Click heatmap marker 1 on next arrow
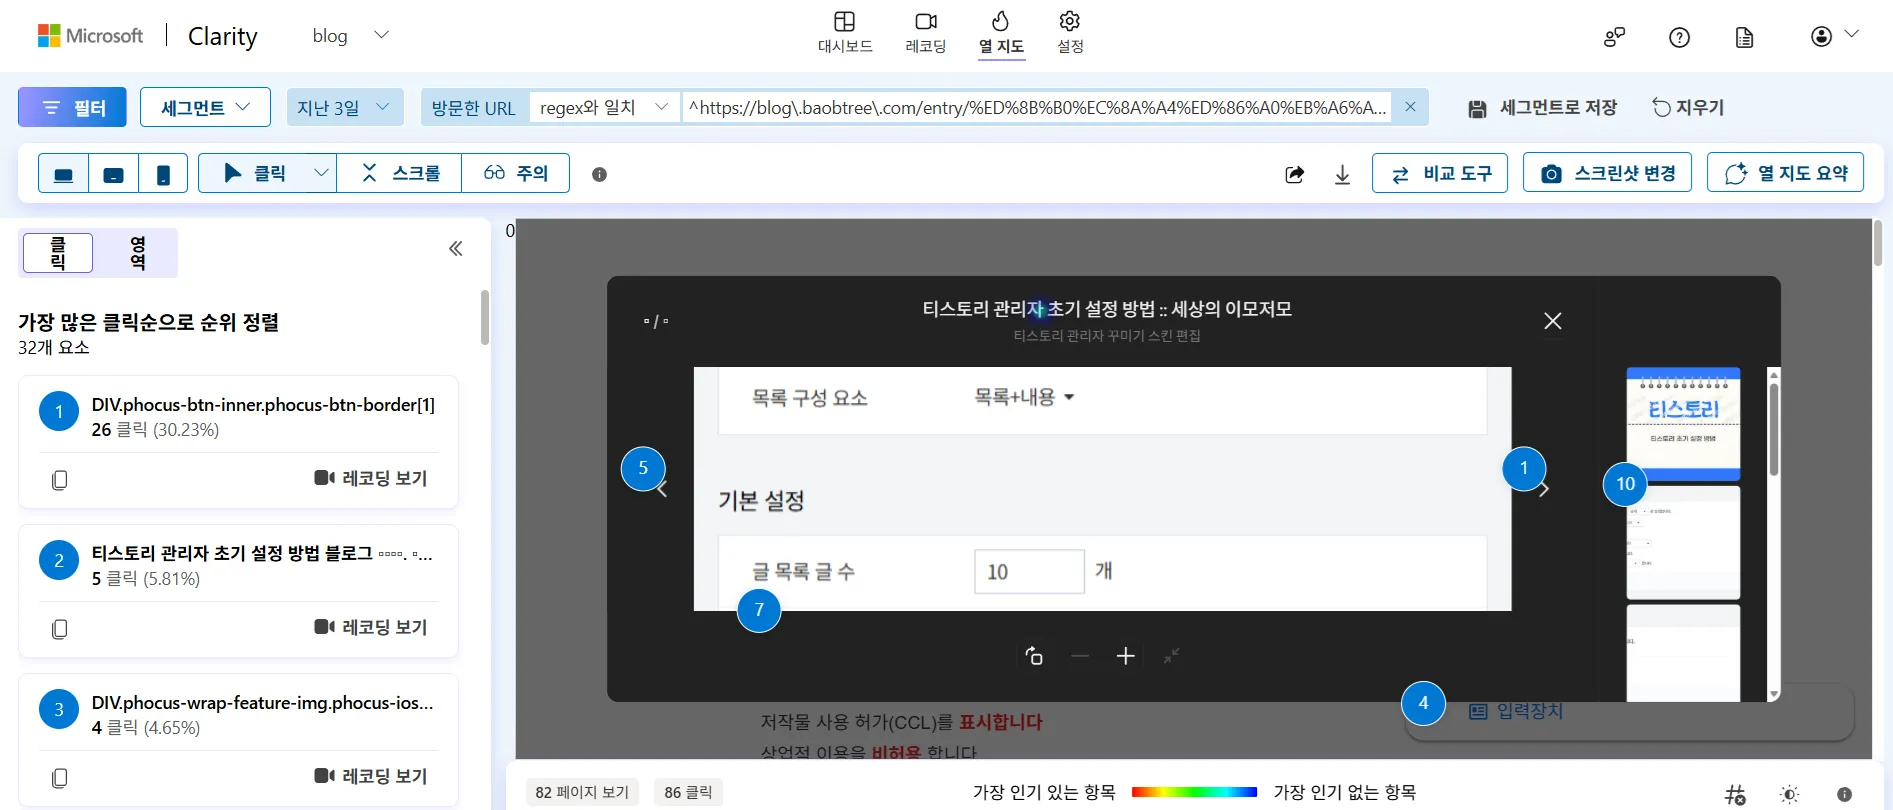 point(1524,468)
